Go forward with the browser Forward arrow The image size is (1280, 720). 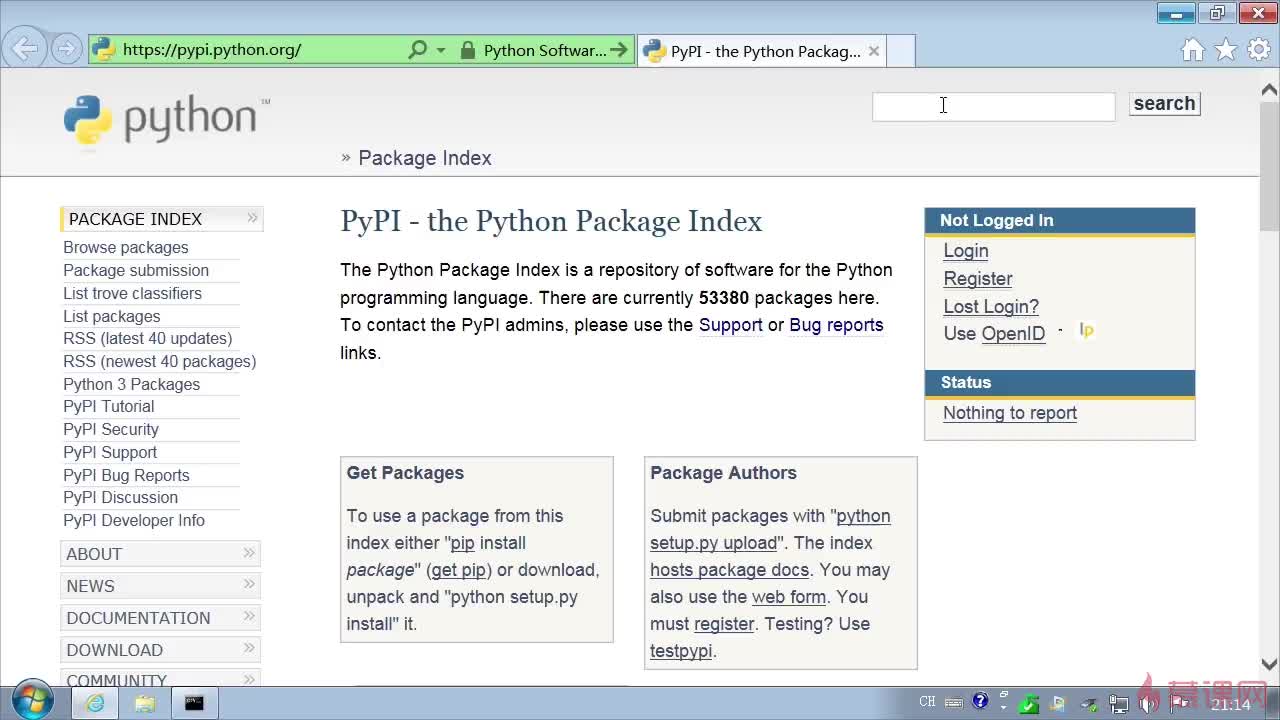[x=66, y=49]
